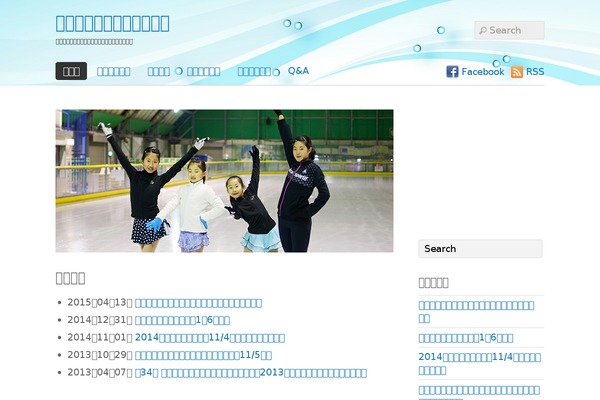Focus the sidebar Search field
The image size is (600, 400).
(x=481, y=249)
